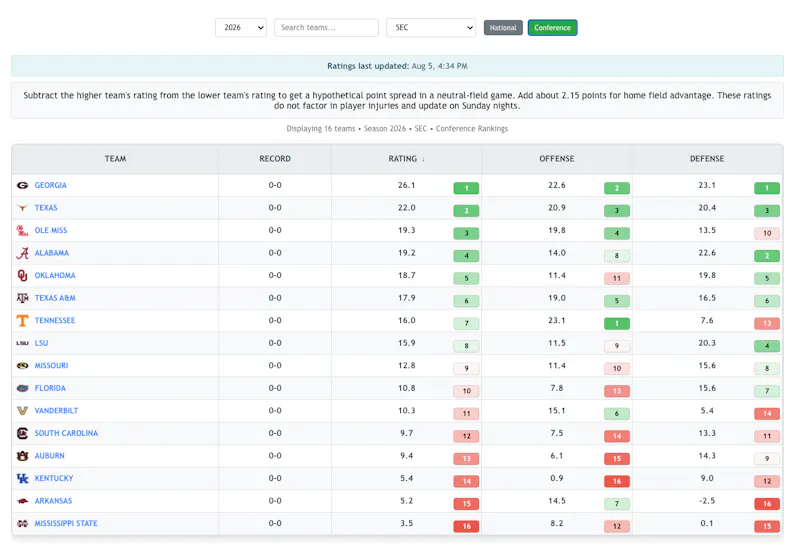Click Kentucky's offense value 0.9
800x550 pixels.
pyautogui.click(x=557, y=479)
